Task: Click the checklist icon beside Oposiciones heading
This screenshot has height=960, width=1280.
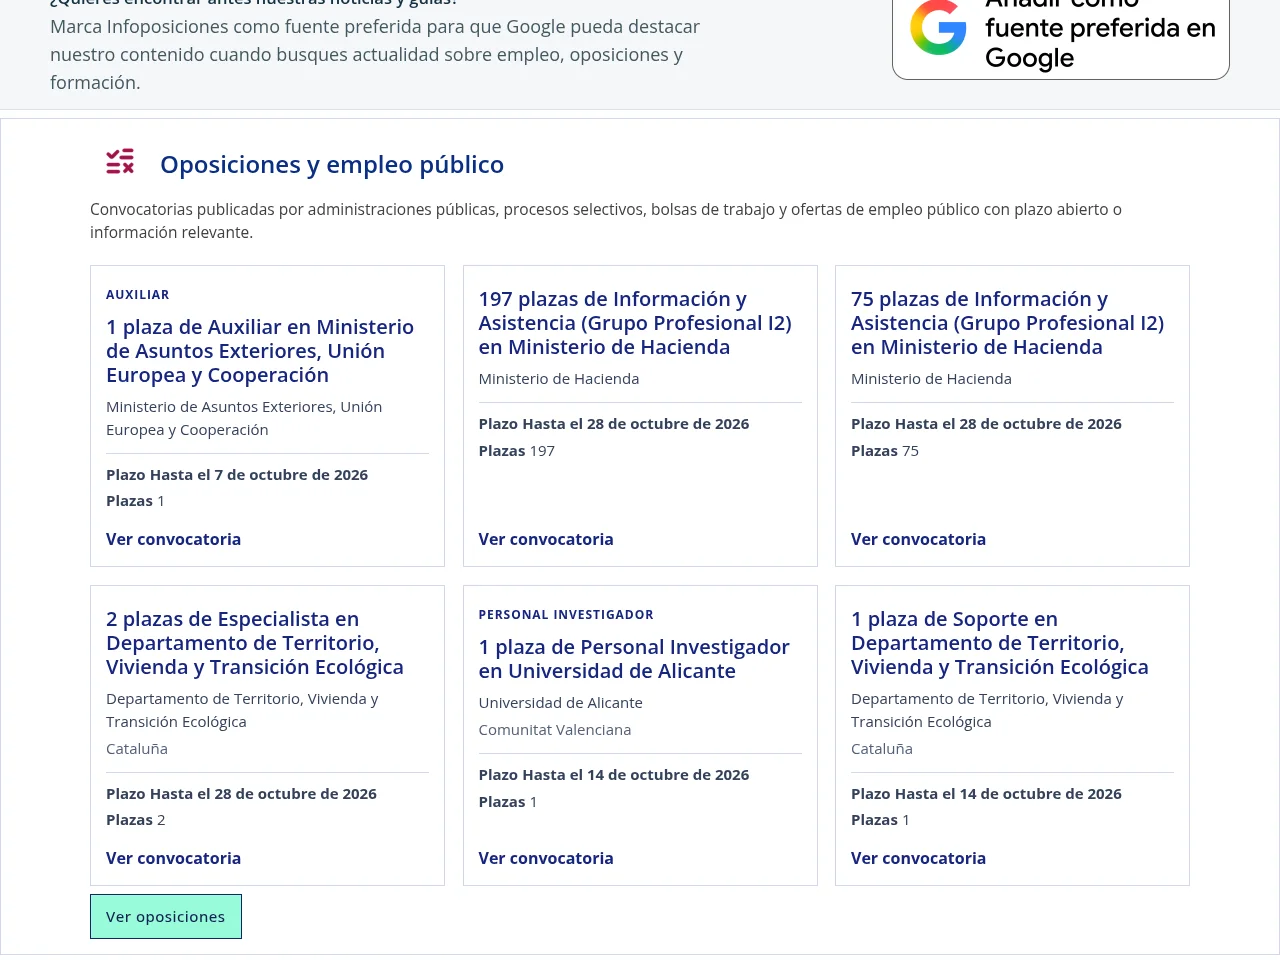Action: click(120, 162)
